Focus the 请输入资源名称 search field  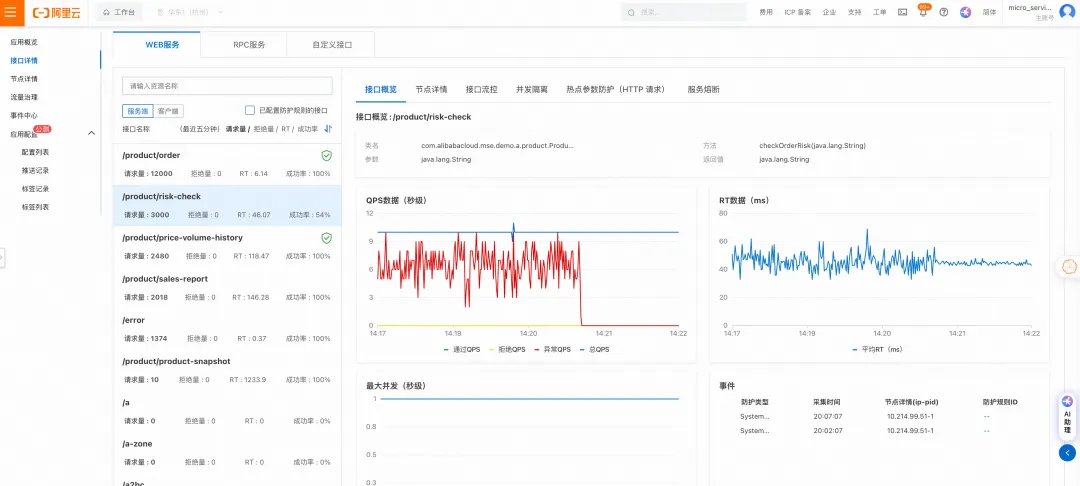pyautogui.click(x=227, y=86)
